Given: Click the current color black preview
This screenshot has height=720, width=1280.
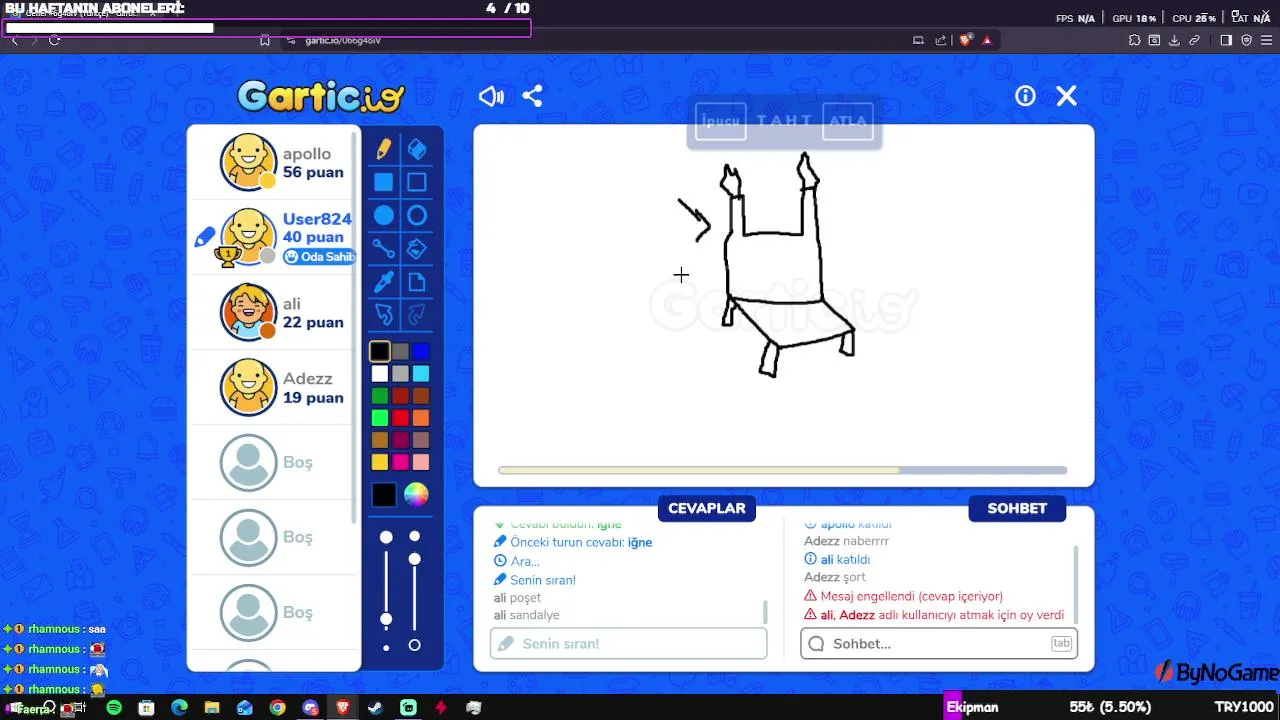Looking at the screenshot, I should [384, 494].
